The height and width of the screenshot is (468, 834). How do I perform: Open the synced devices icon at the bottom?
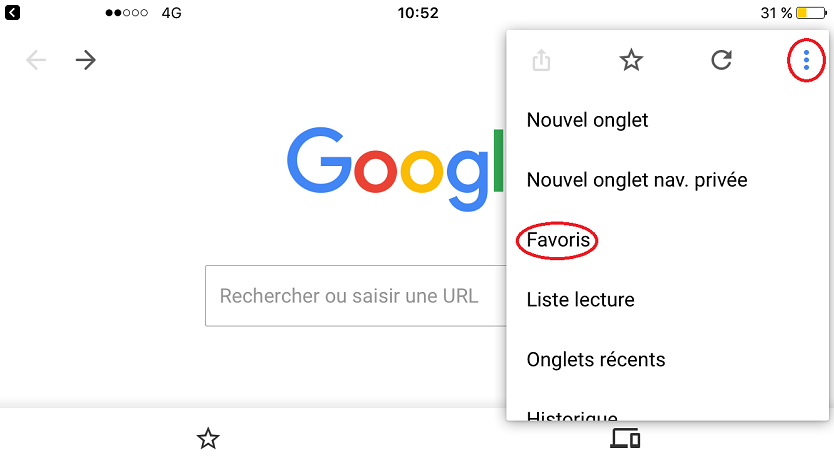(625, 438)
